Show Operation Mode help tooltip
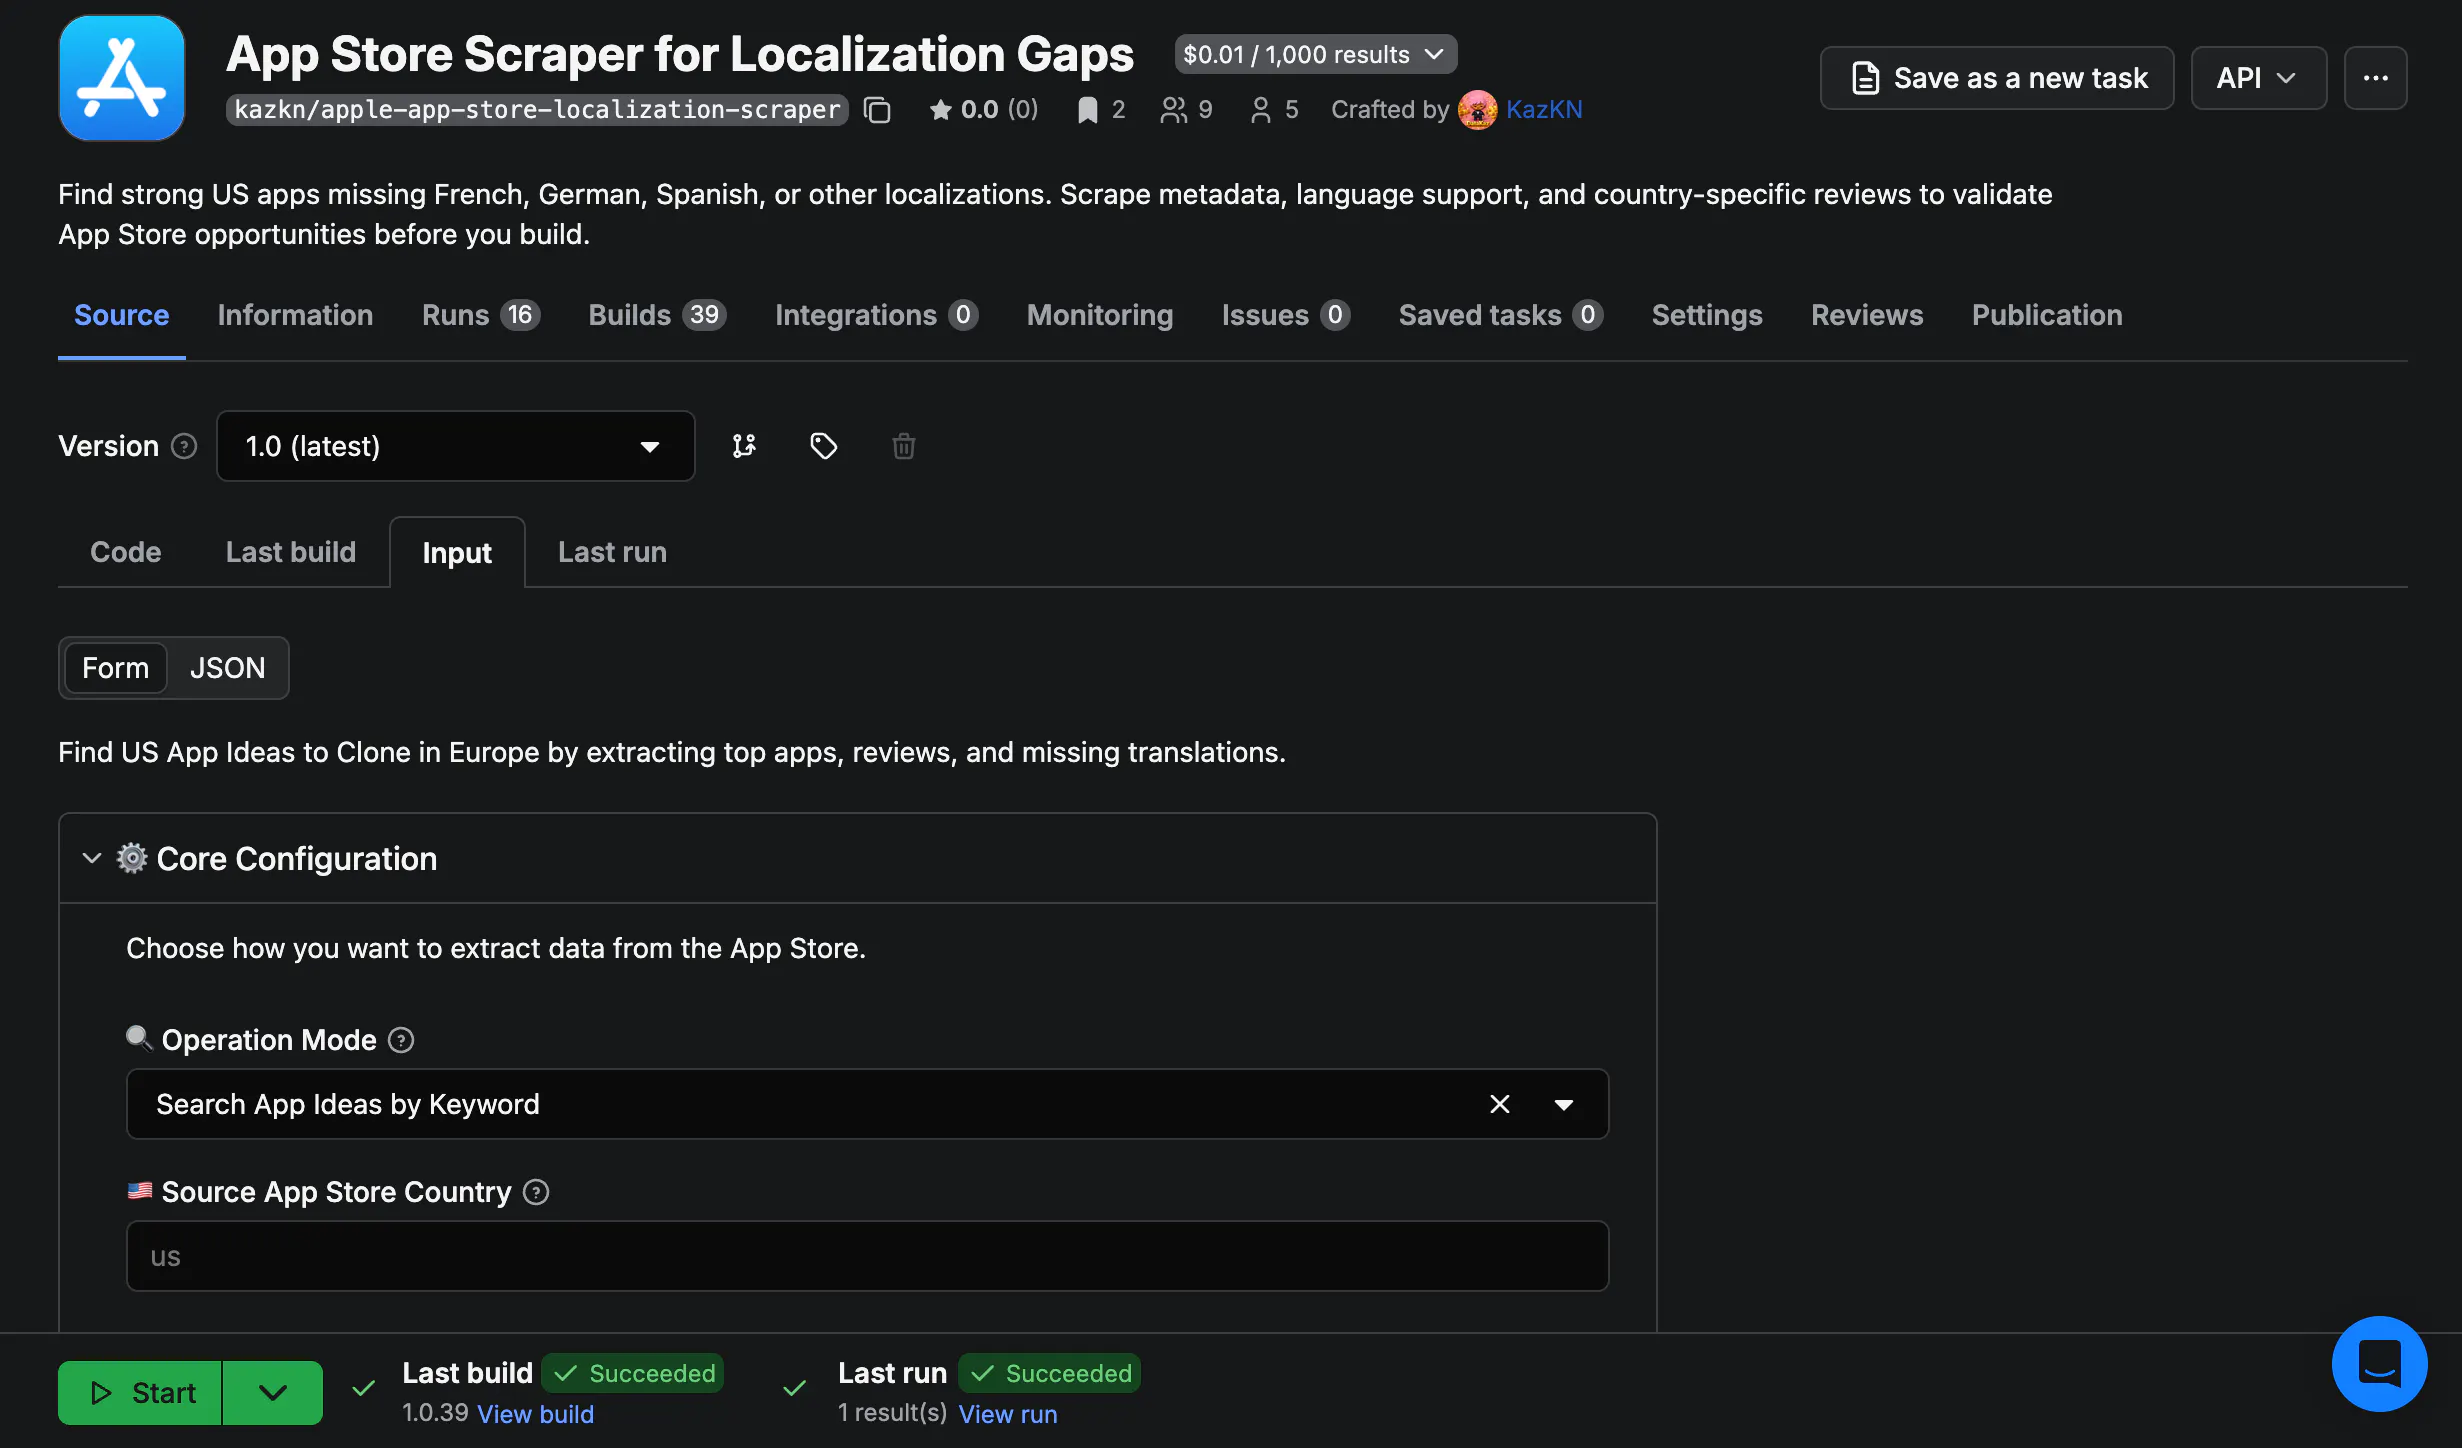 pos(401,1040)
